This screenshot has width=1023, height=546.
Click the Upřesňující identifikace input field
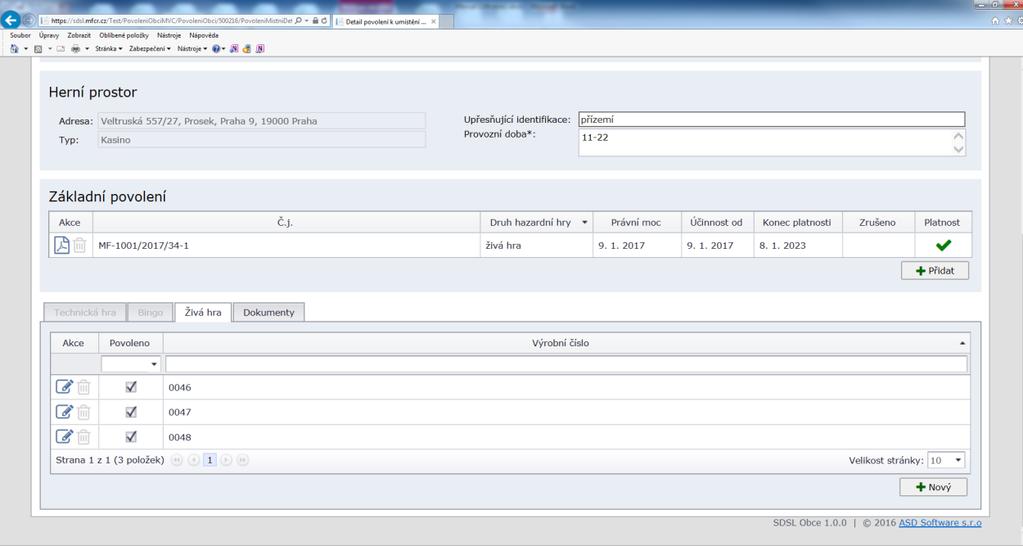(x=771, y=119)
